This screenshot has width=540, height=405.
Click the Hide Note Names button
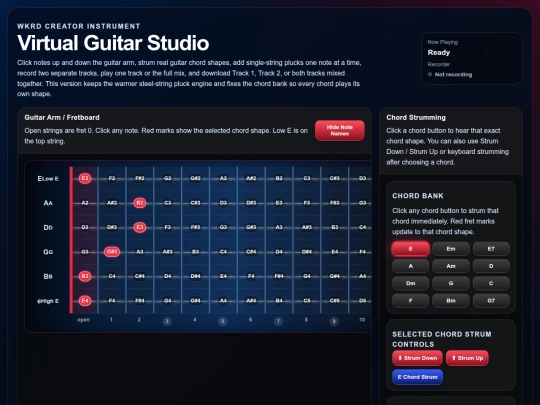[x=340, y=131]
